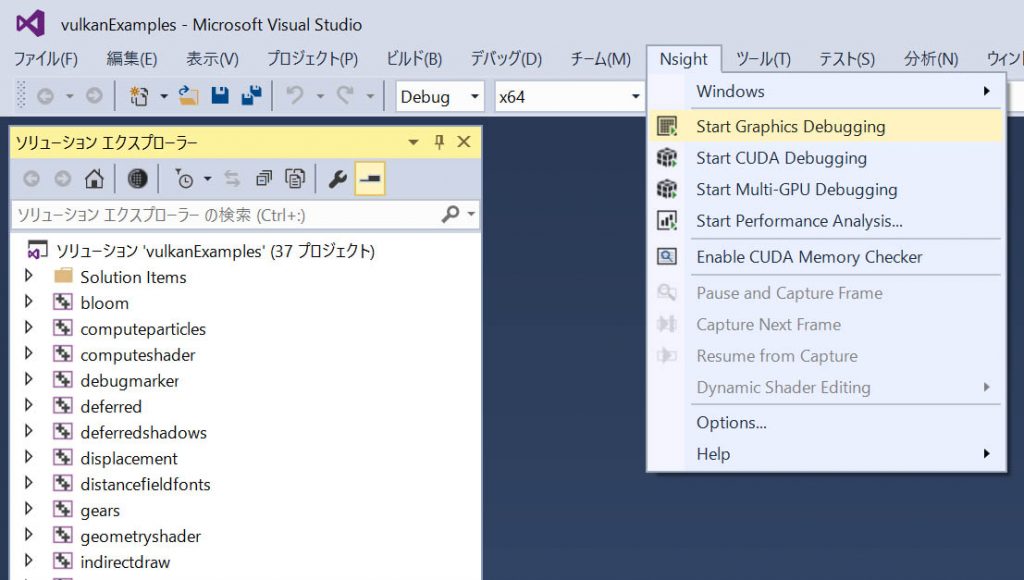
Task: Expand the gears project node
Action: 29,509
